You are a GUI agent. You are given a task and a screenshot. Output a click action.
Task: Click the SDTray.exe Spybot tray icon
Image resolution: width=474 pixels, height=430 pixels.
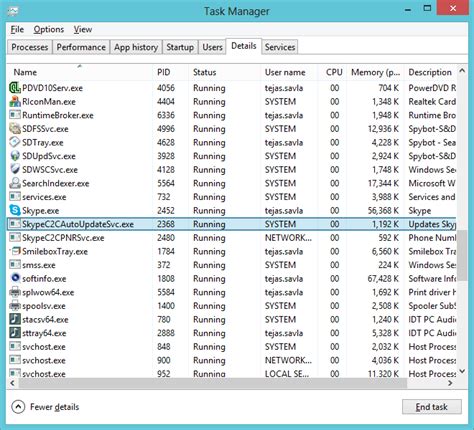(x=15, y=142)
